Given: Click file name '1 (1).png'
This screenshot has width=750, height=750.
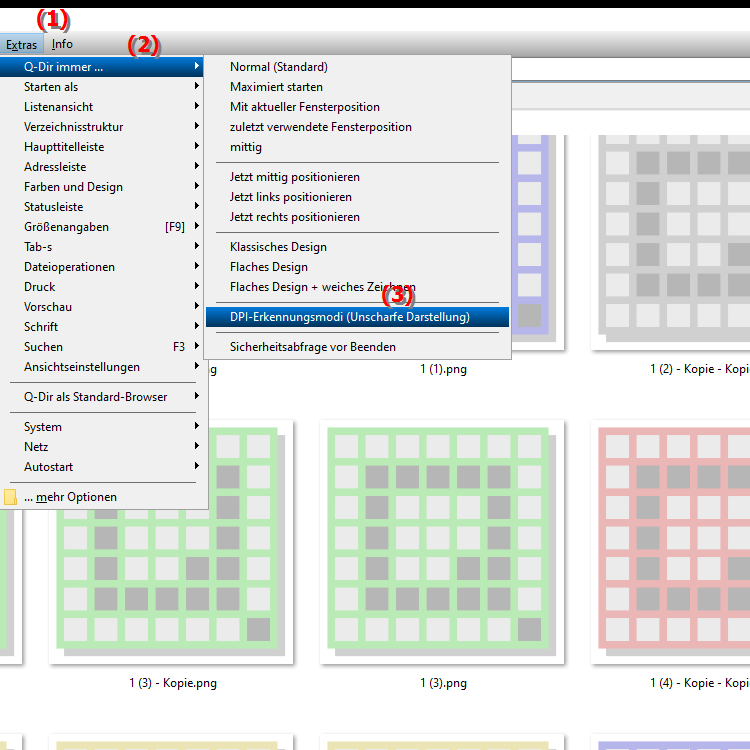Looking at the screenshot, I should coord(443,369).
